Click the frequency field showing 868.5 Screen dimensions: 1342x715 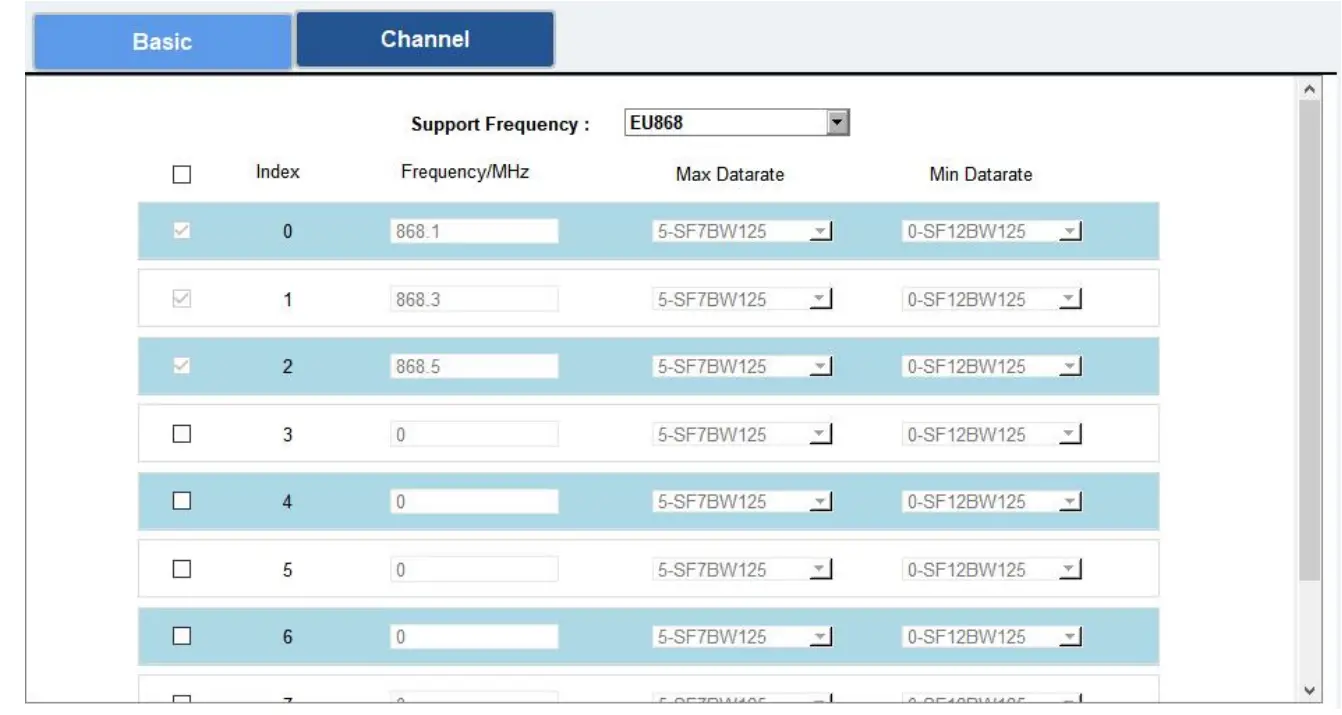click(474, 367)
